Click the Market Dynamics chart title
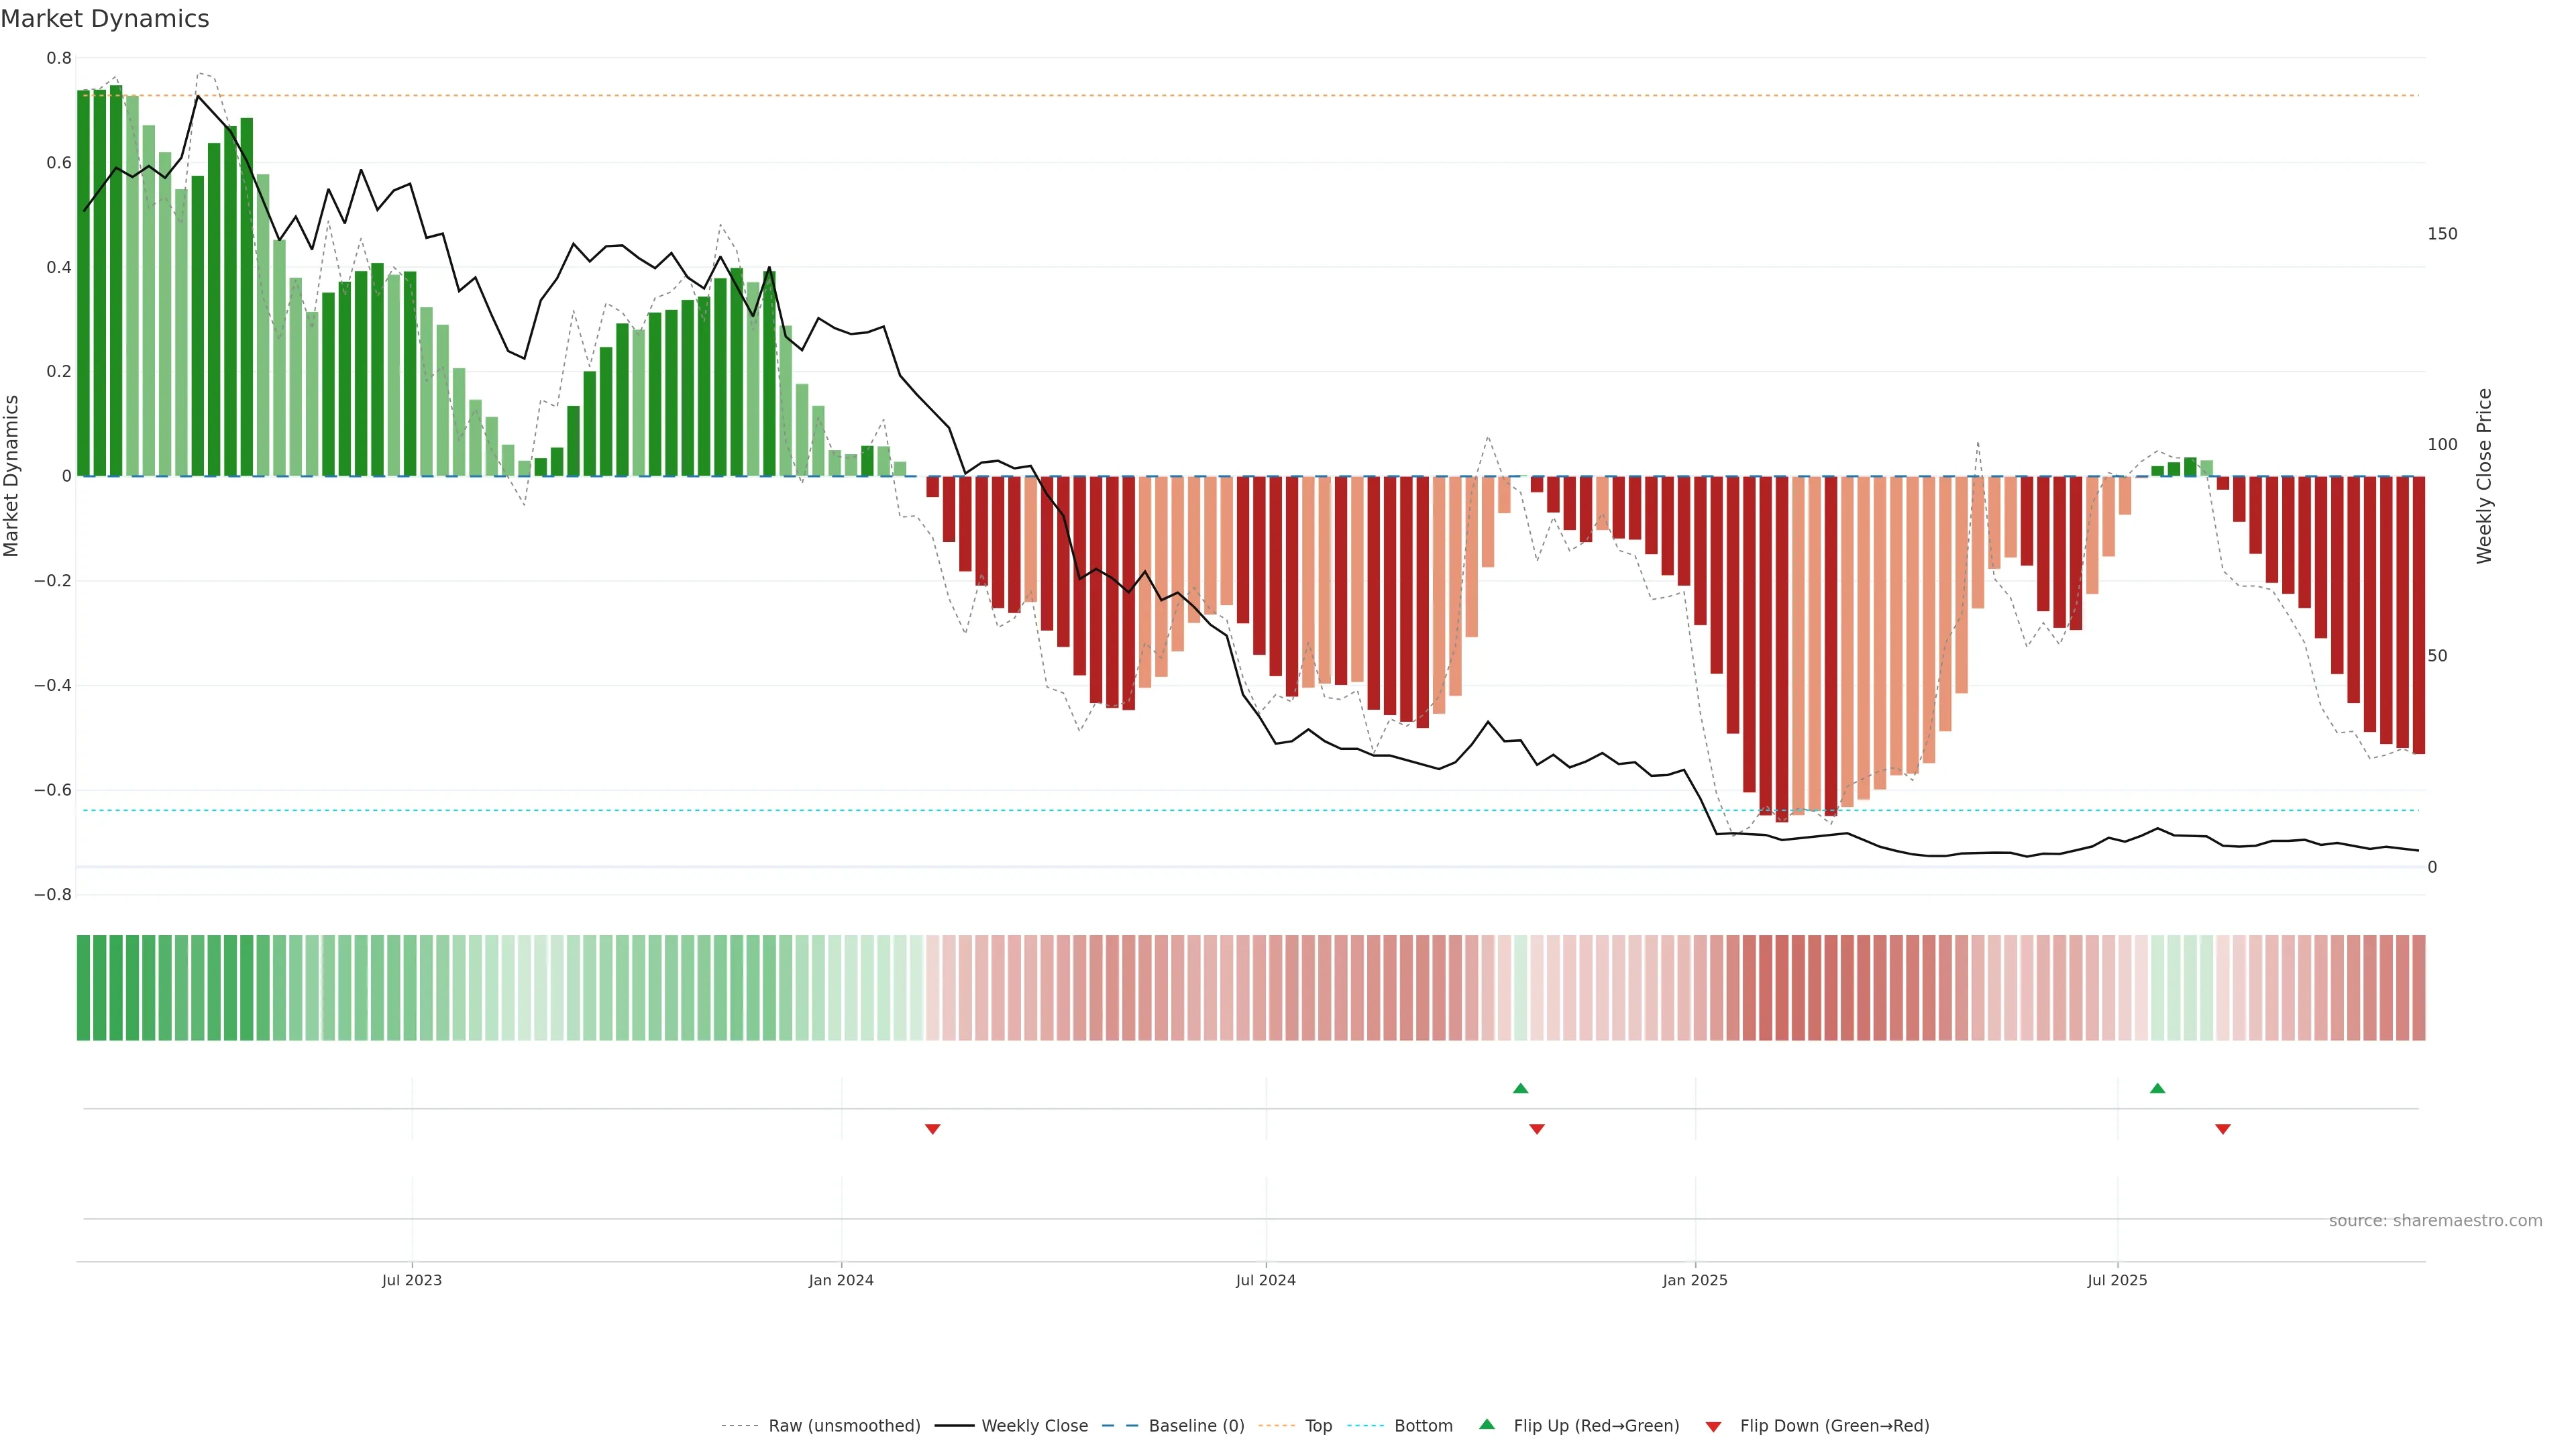This screenshot has height=1449, width=2576. coord(105,19)
